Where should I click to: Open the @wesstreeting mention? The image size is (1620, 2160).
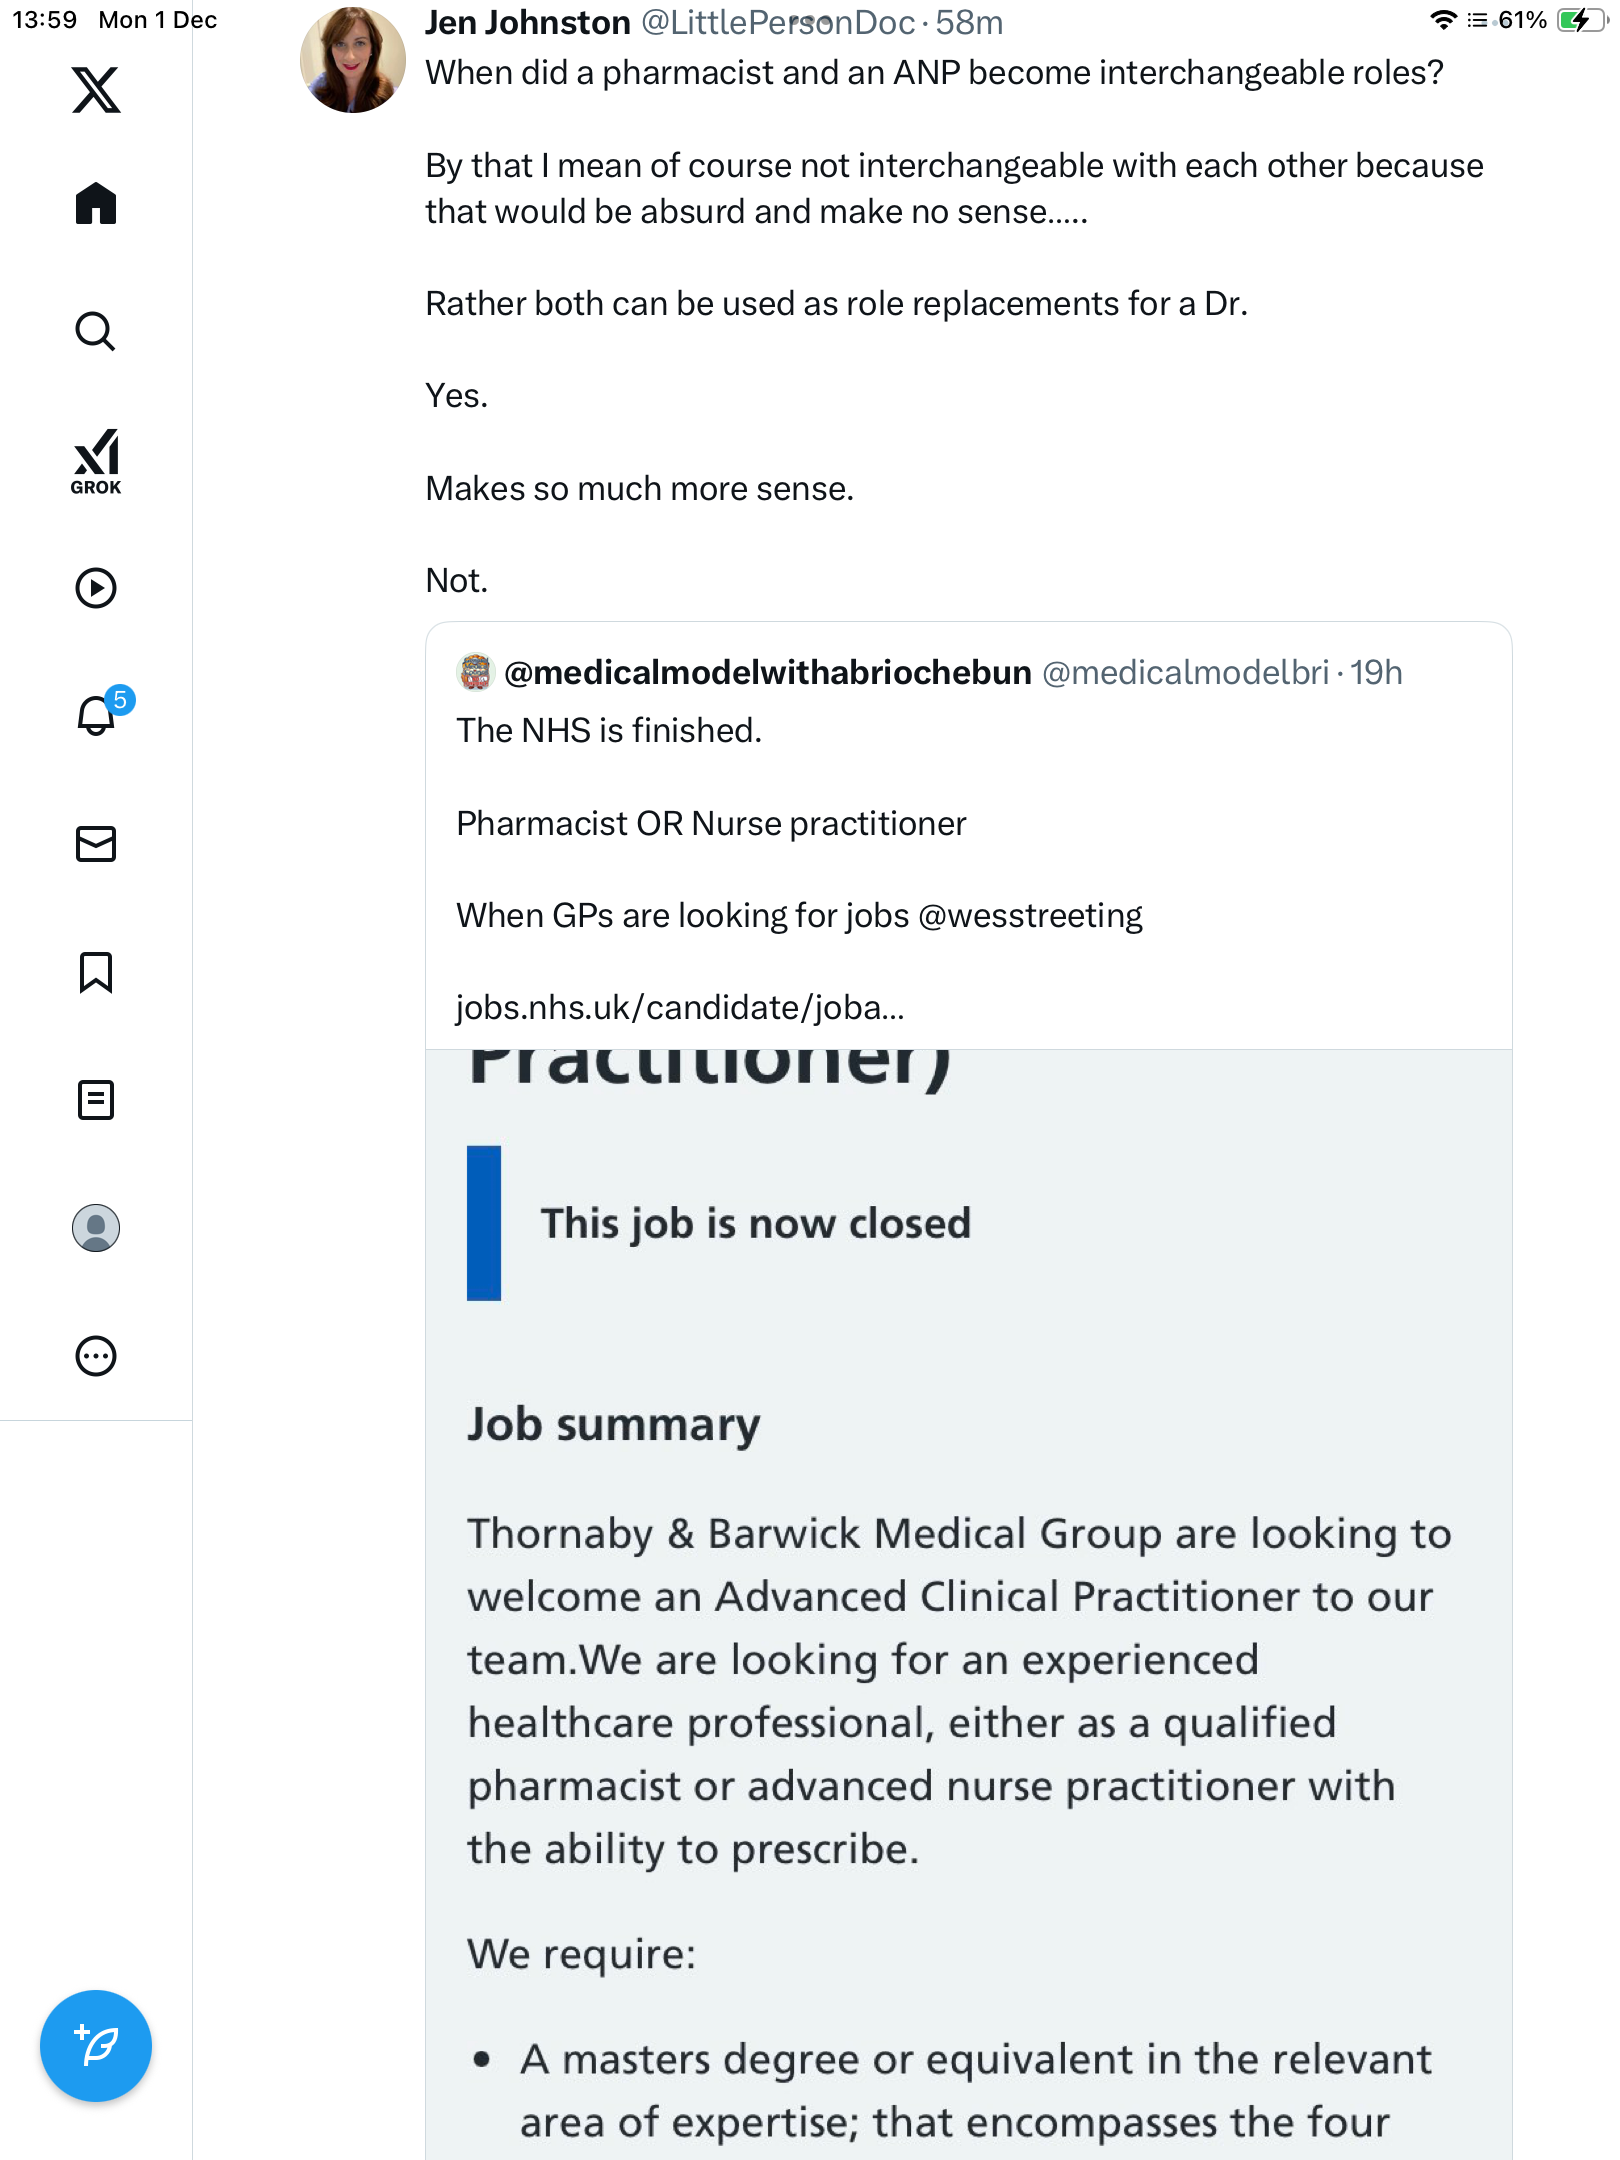point(1030,916)
